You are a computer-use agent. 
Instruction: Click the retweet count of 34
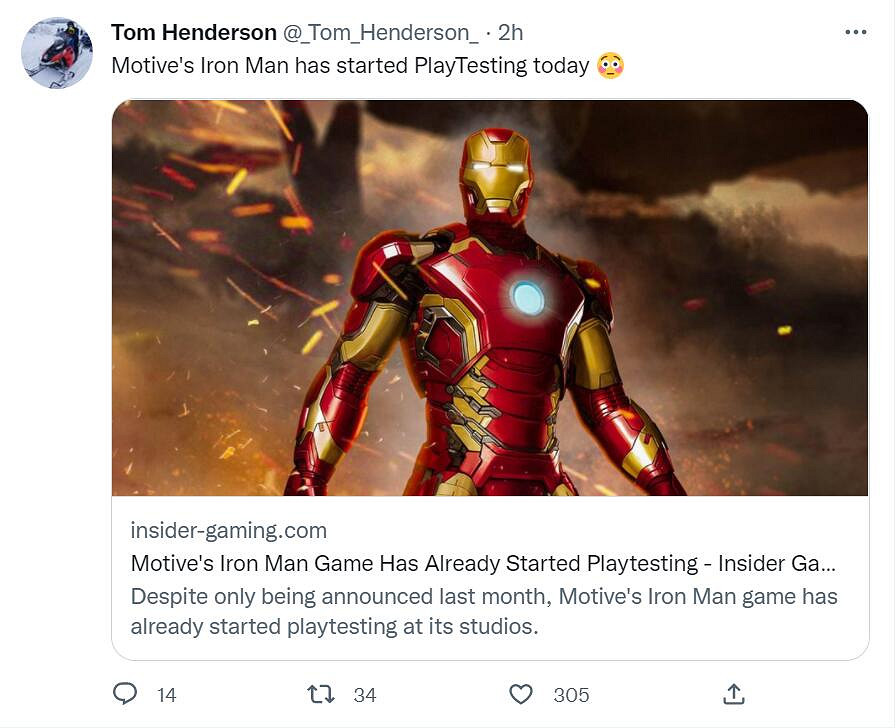point(365,694)
